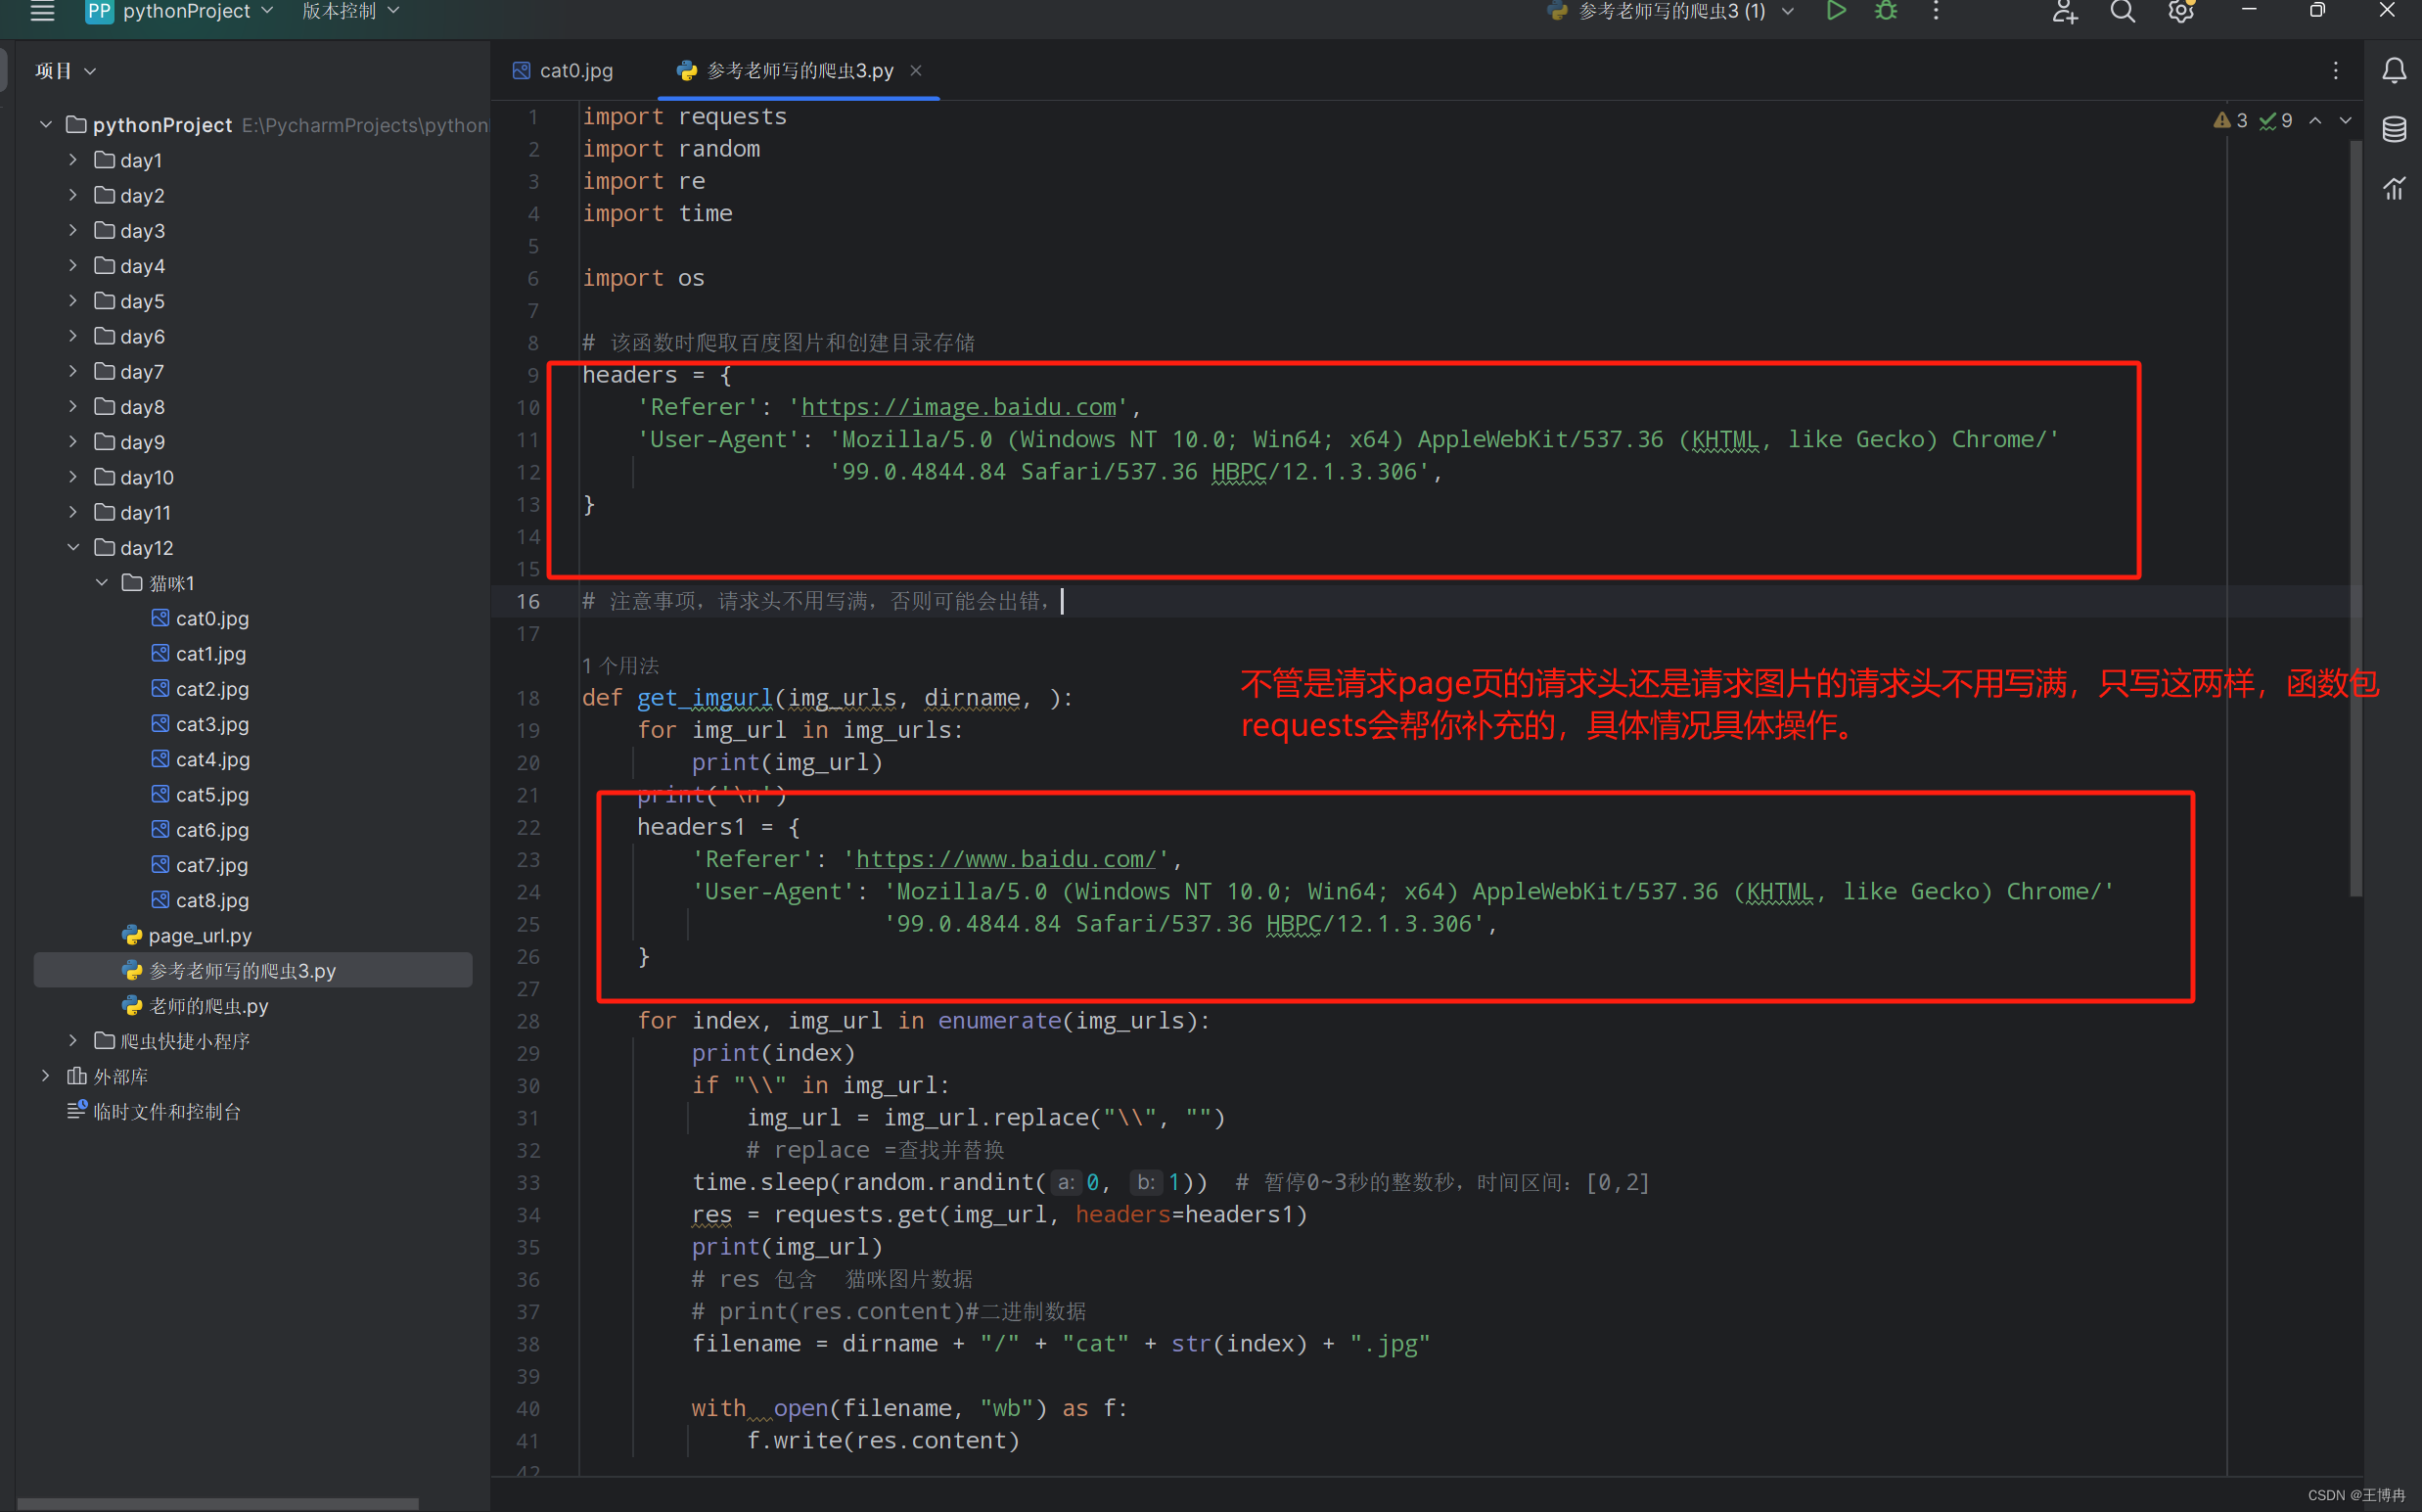Open editor tab options three-dot menu
Image resolution: width=2422 pixels, height=1512 pixels.
[x=2336, y=70]
